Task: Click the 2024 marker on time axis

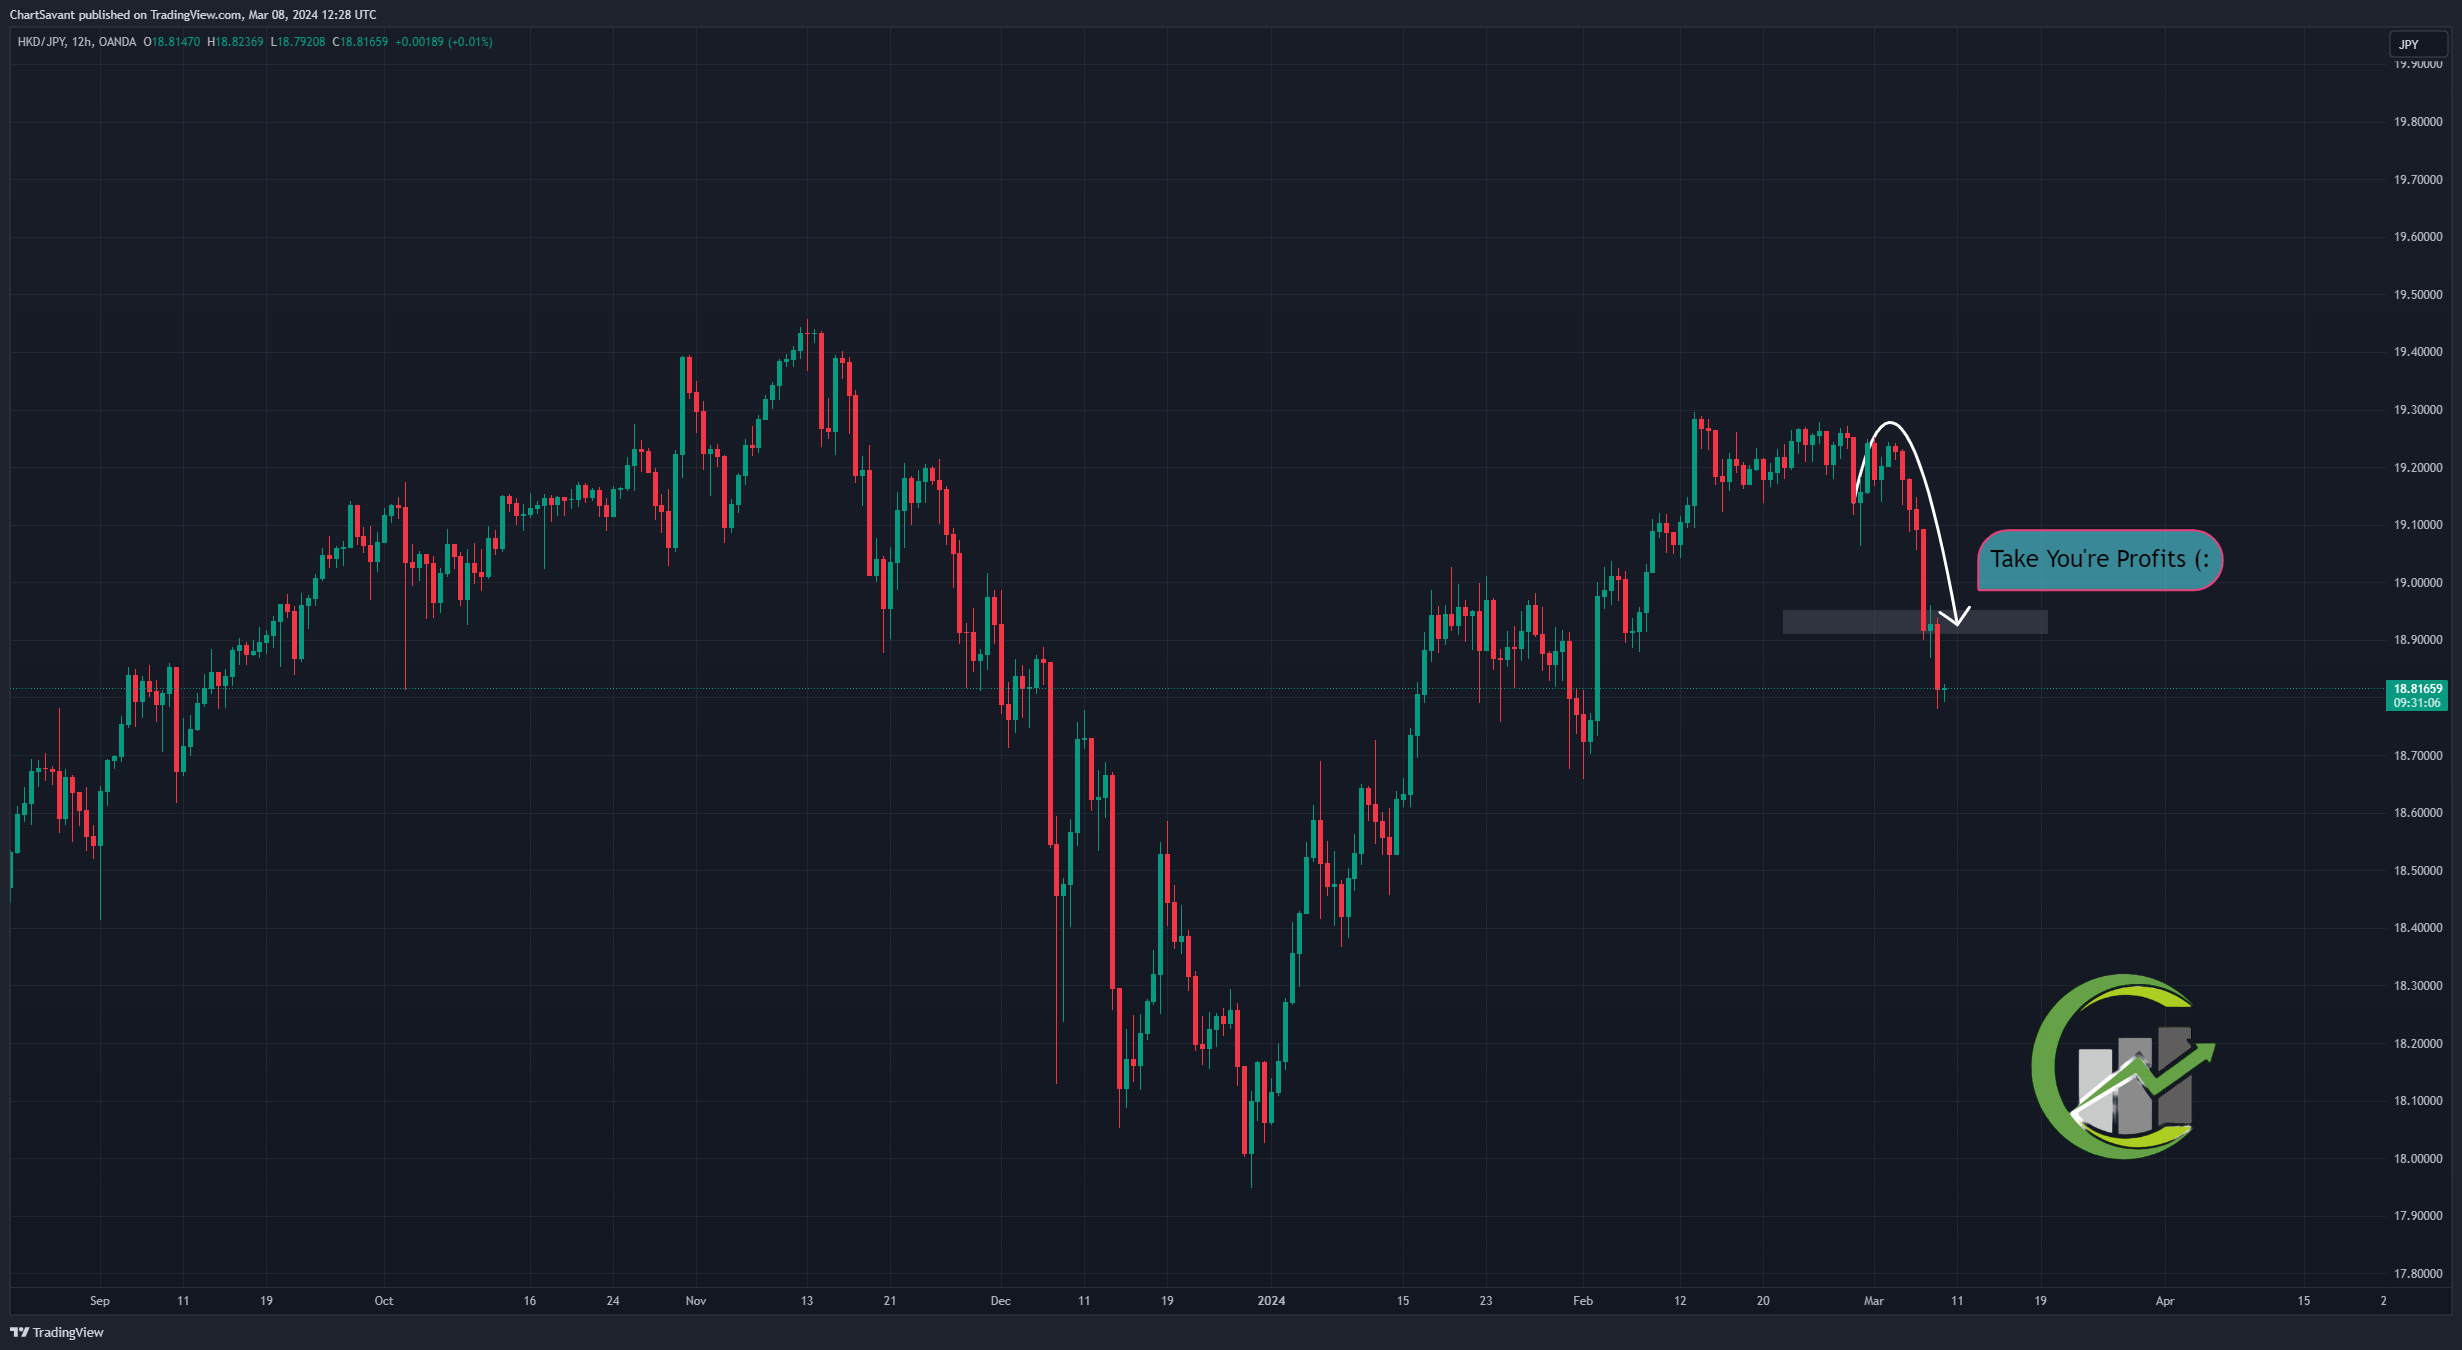Action: pos(1271,1301)
